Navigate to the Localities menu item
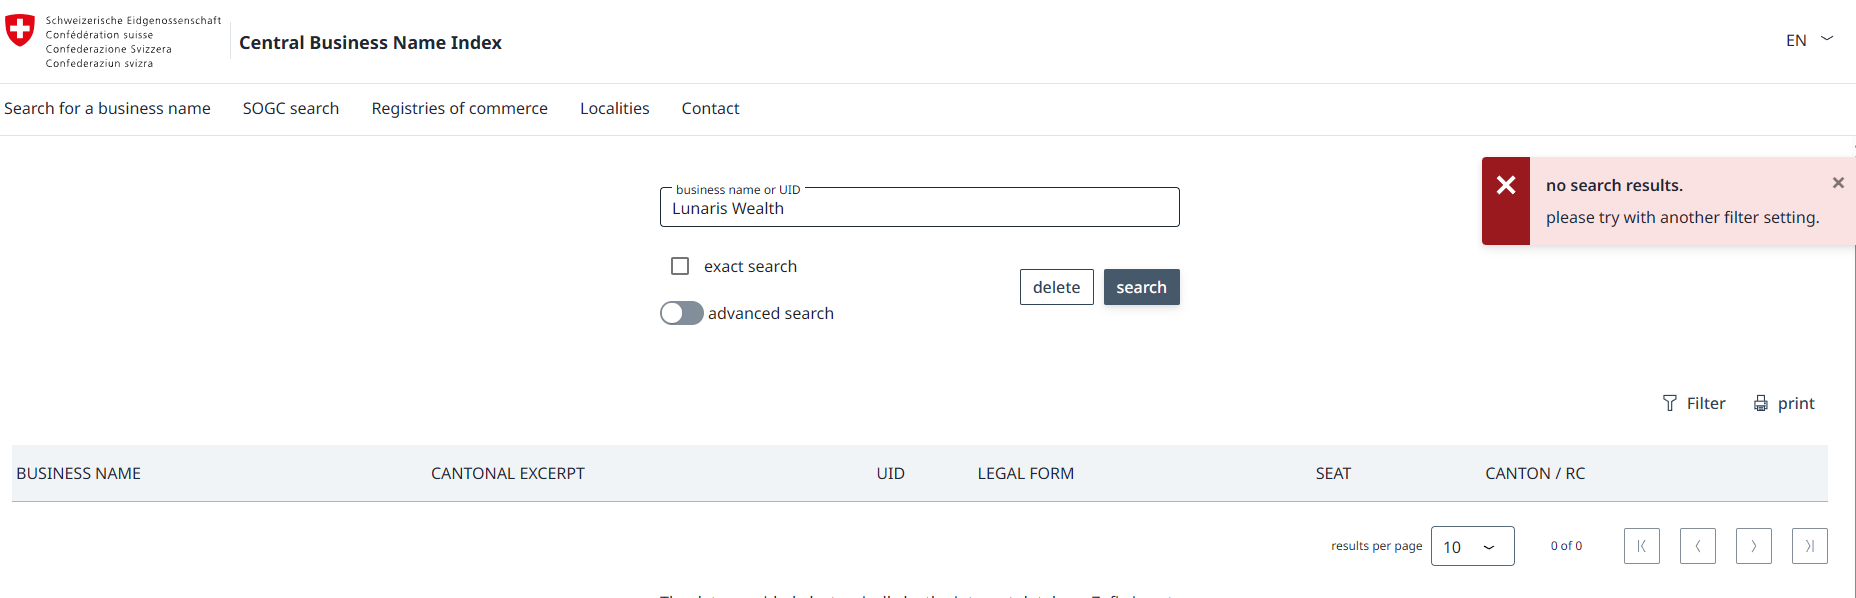The height and width of the screenshot is (598, 1856). [614, 108]
